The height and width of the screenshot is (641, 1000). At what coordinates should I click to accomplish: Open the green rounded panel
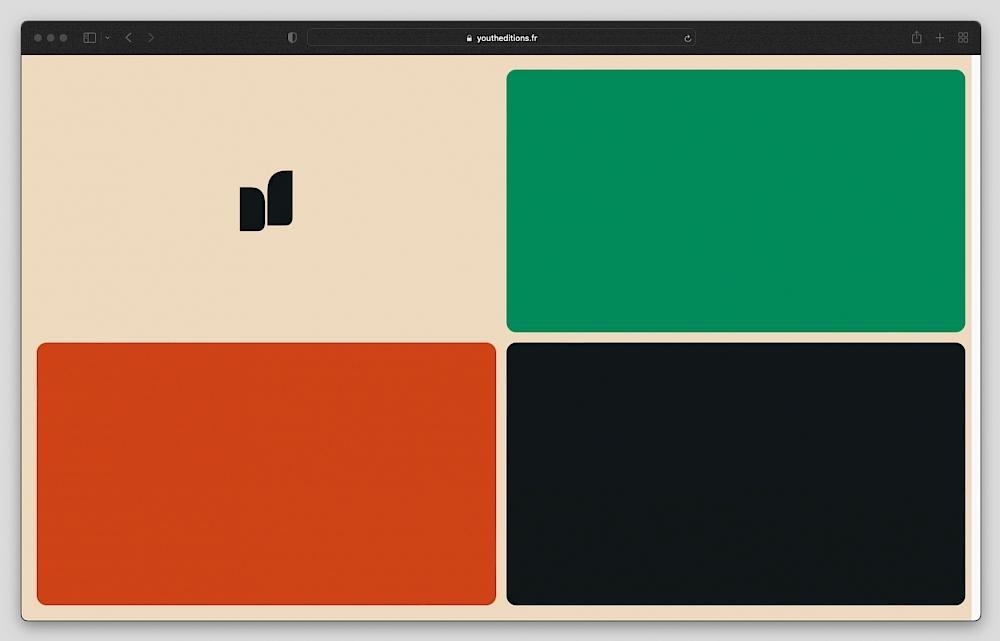pos(735,200)
